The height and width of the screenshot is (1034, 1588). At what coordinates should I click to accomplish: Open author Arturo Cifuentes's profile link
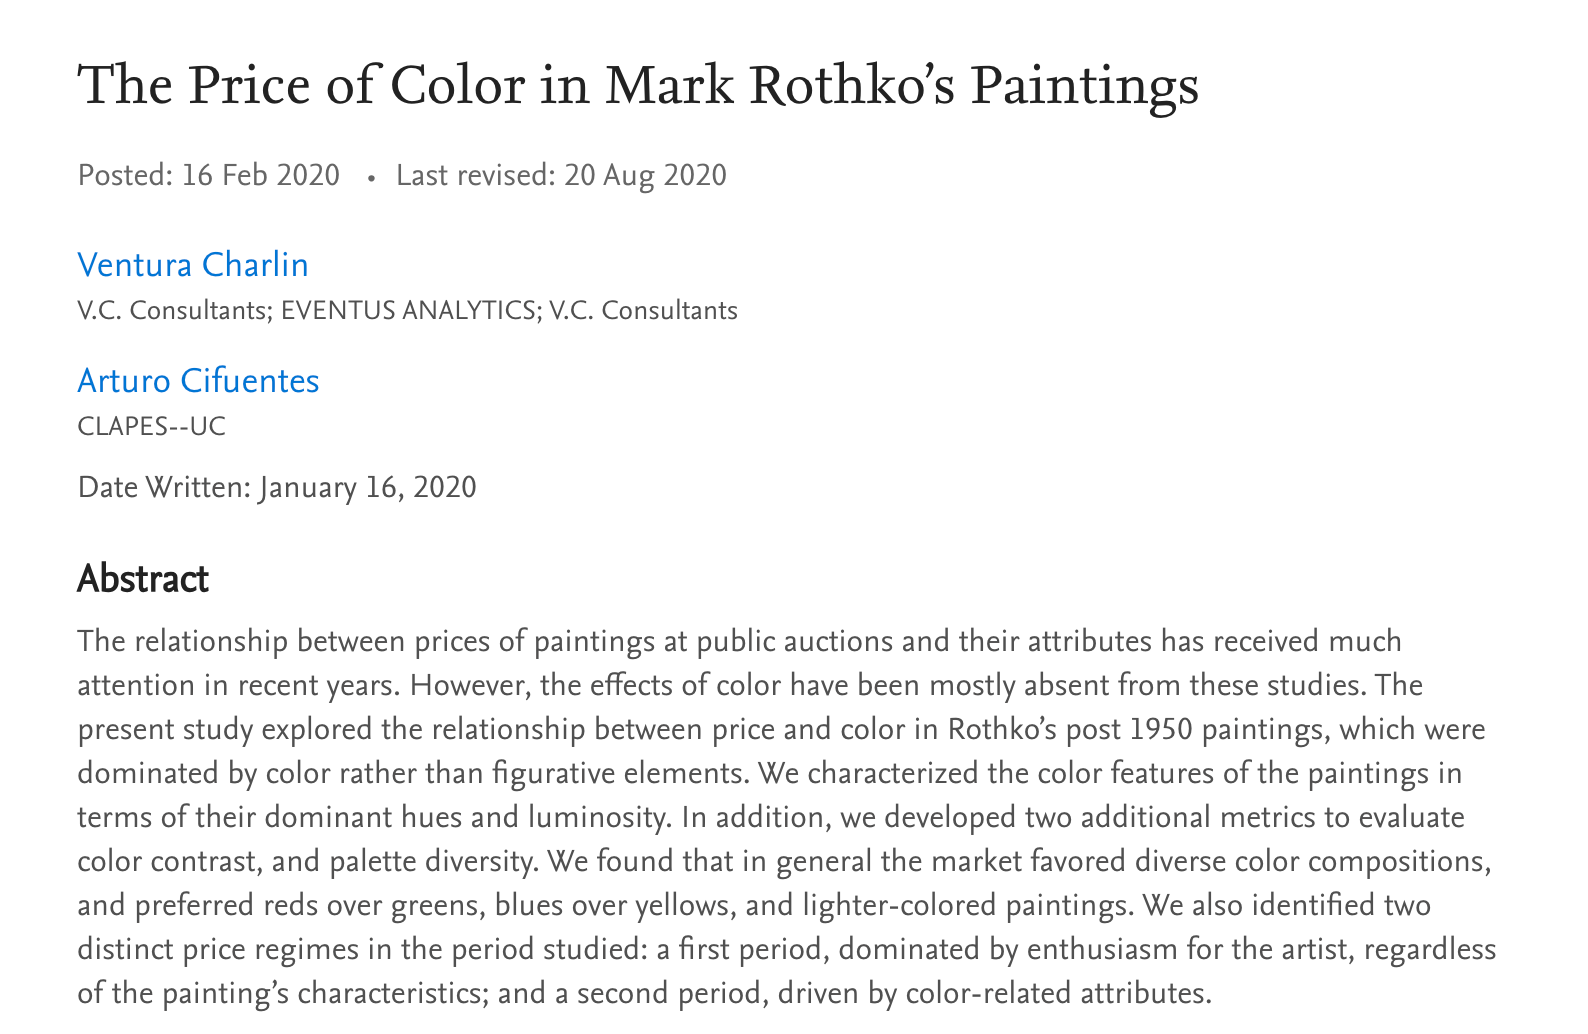tap(198, 381)
